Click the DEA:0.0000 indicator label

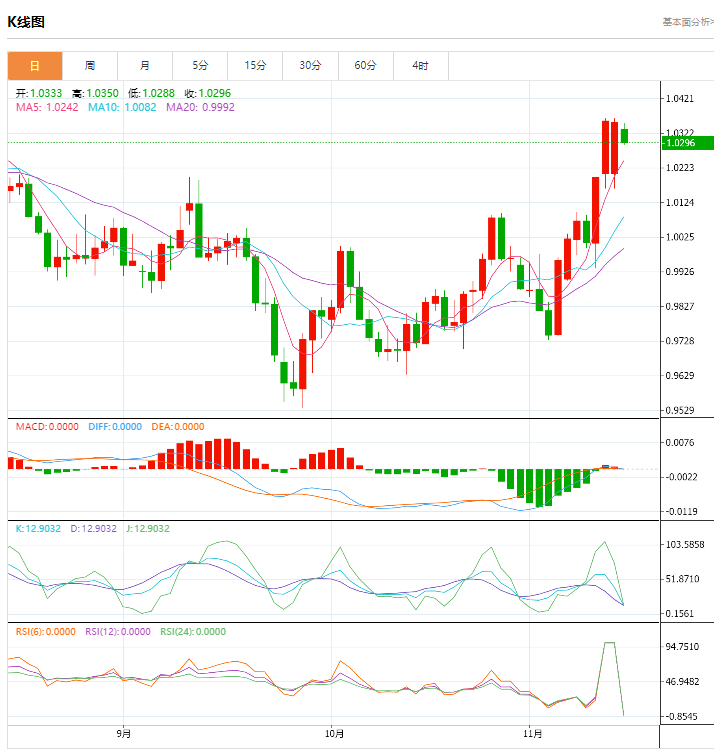pos(178,427)
